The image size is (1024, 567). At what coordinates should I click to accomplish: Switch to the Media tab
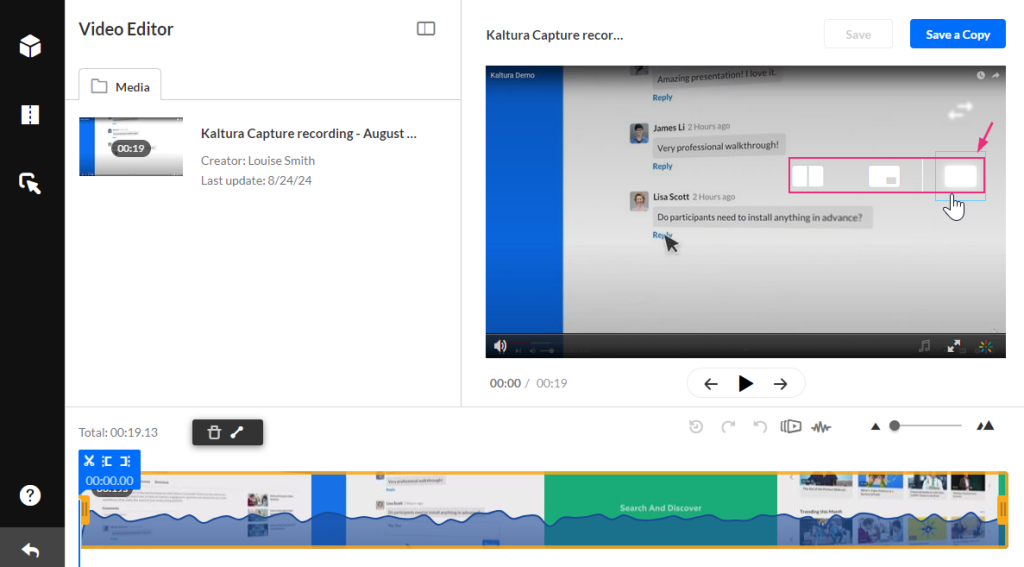point(120,87)
